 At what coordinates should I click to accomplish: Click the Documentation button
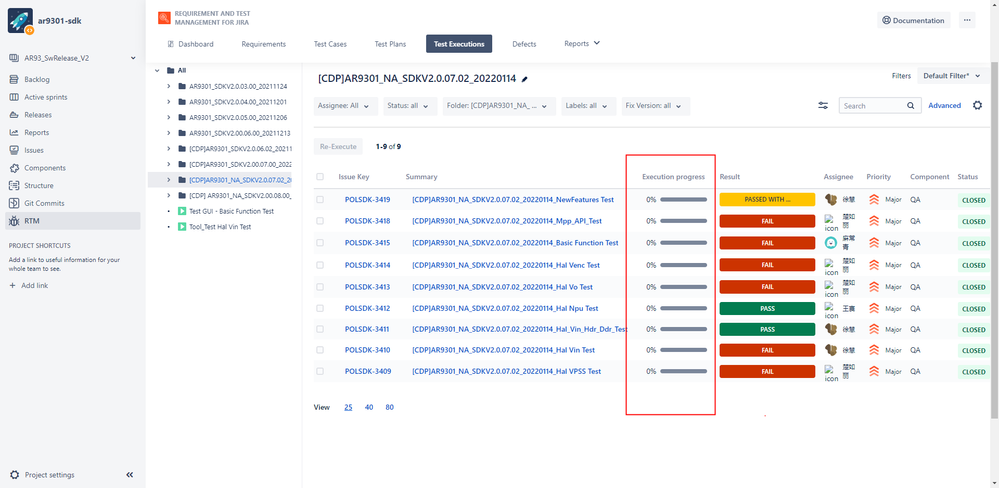tap(913, 20)
